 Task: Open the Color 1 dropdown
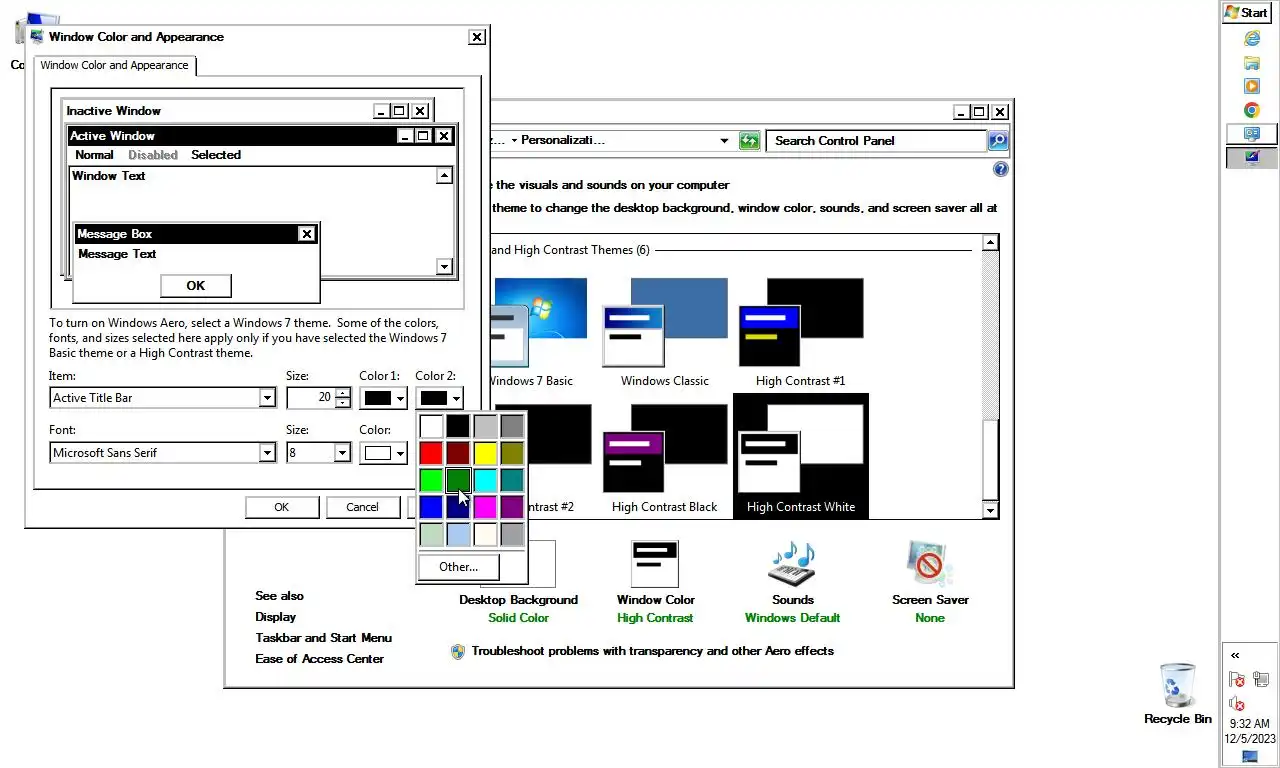384,398
